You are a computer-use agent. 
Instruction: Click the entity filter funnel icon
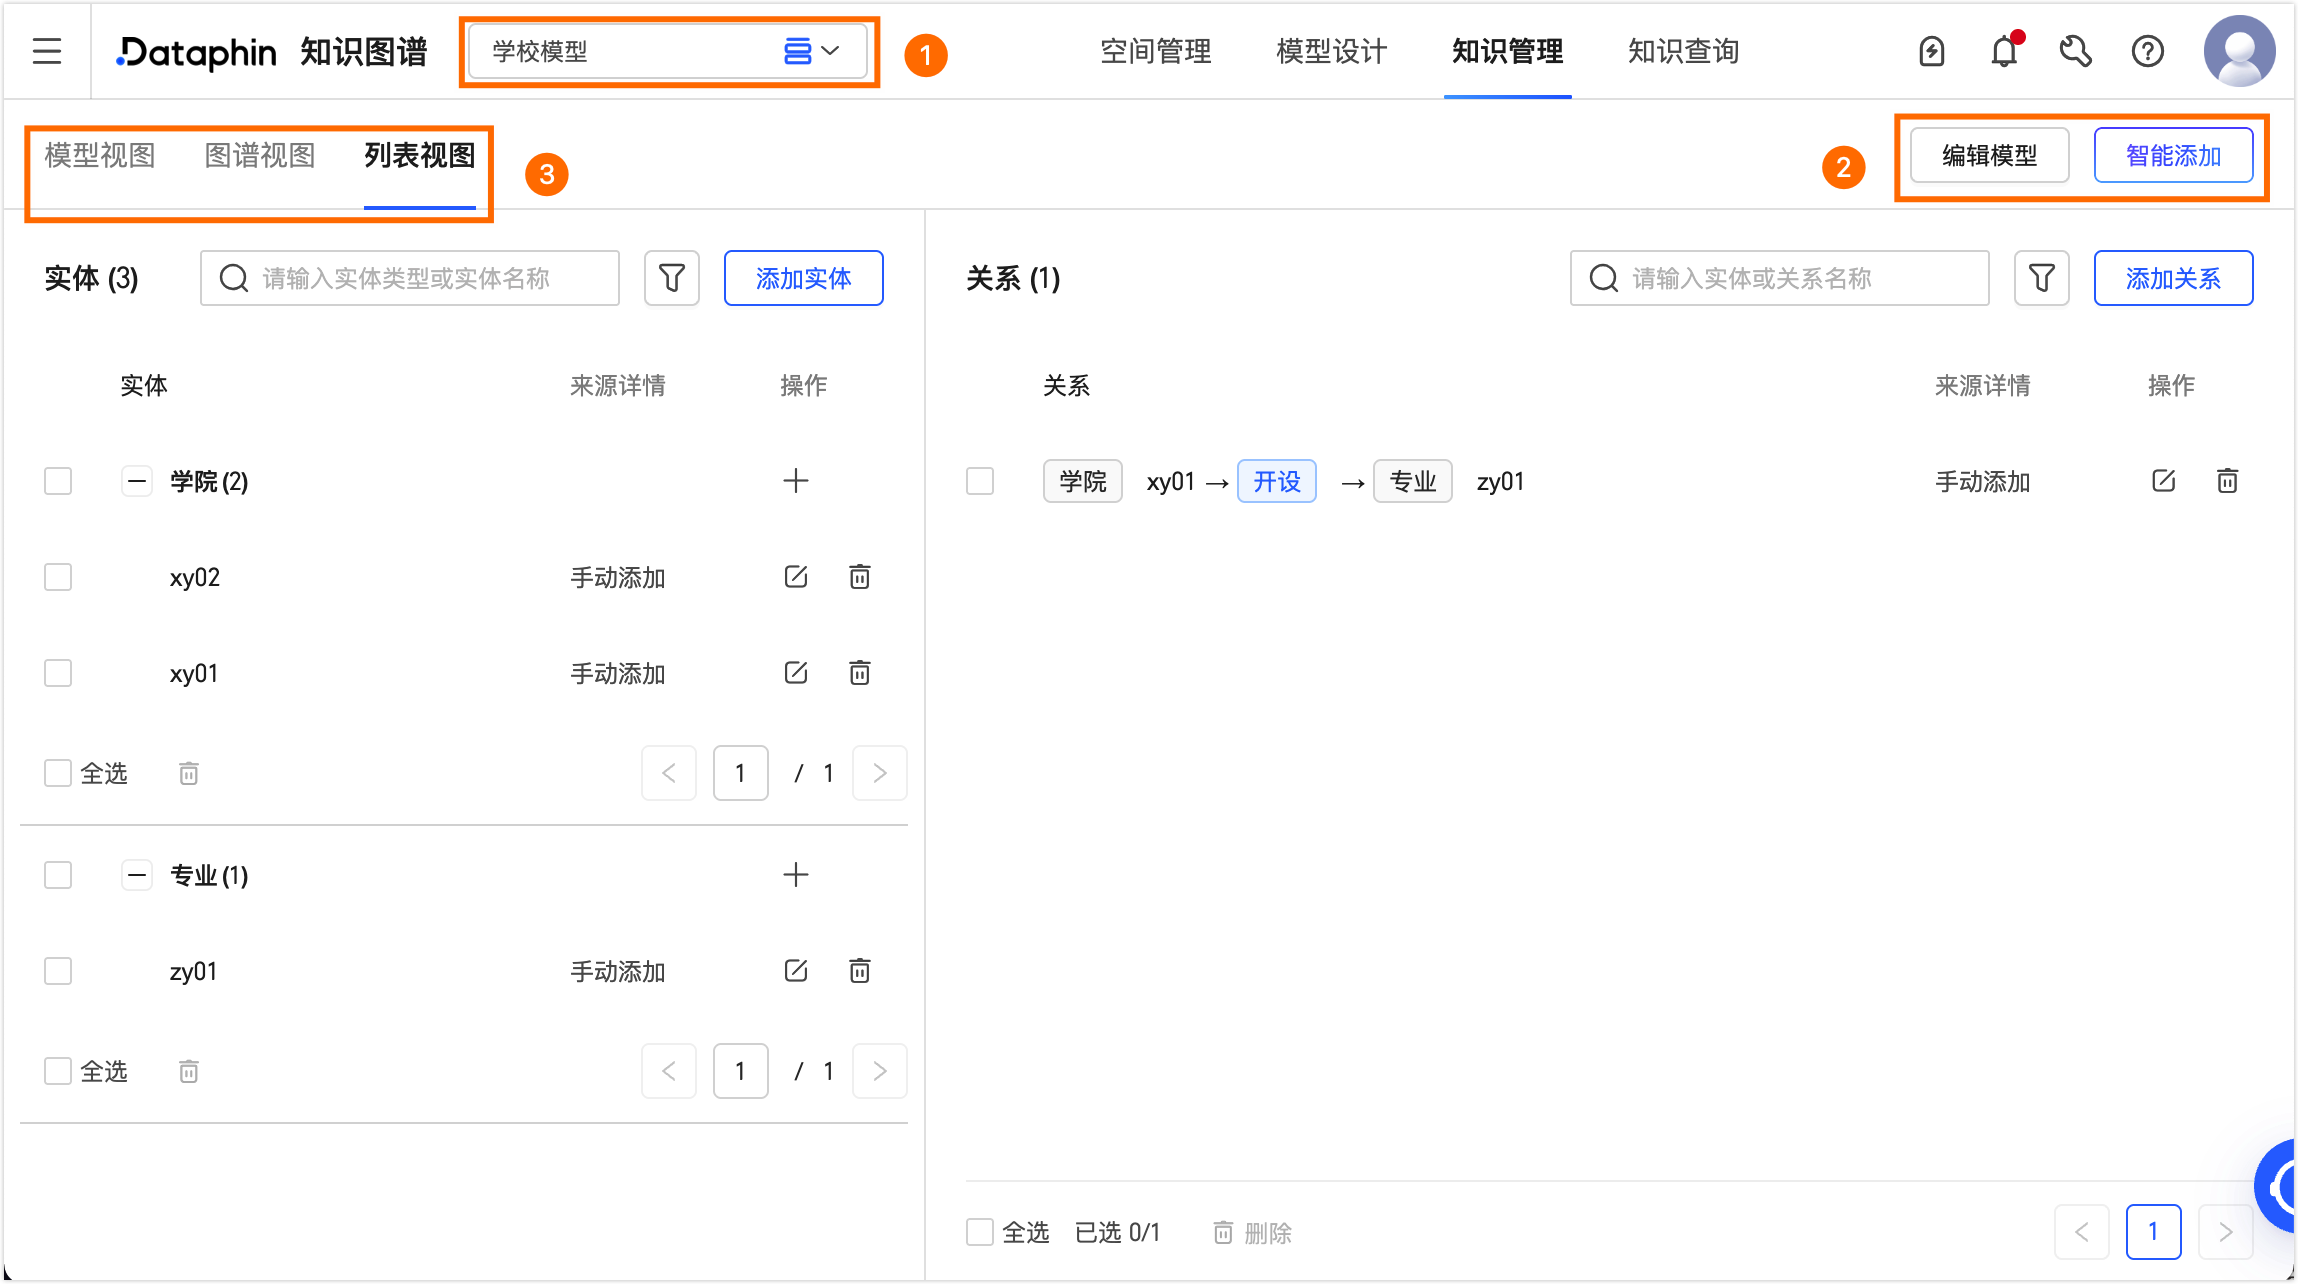click(672, 278)
